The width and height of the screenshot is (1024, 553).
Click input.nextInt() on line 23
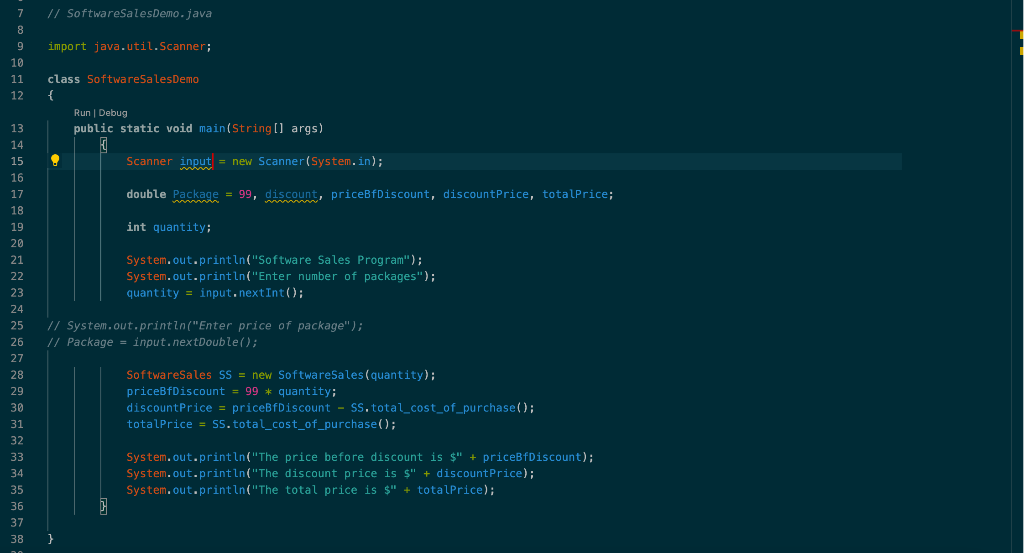click(251, 293)
